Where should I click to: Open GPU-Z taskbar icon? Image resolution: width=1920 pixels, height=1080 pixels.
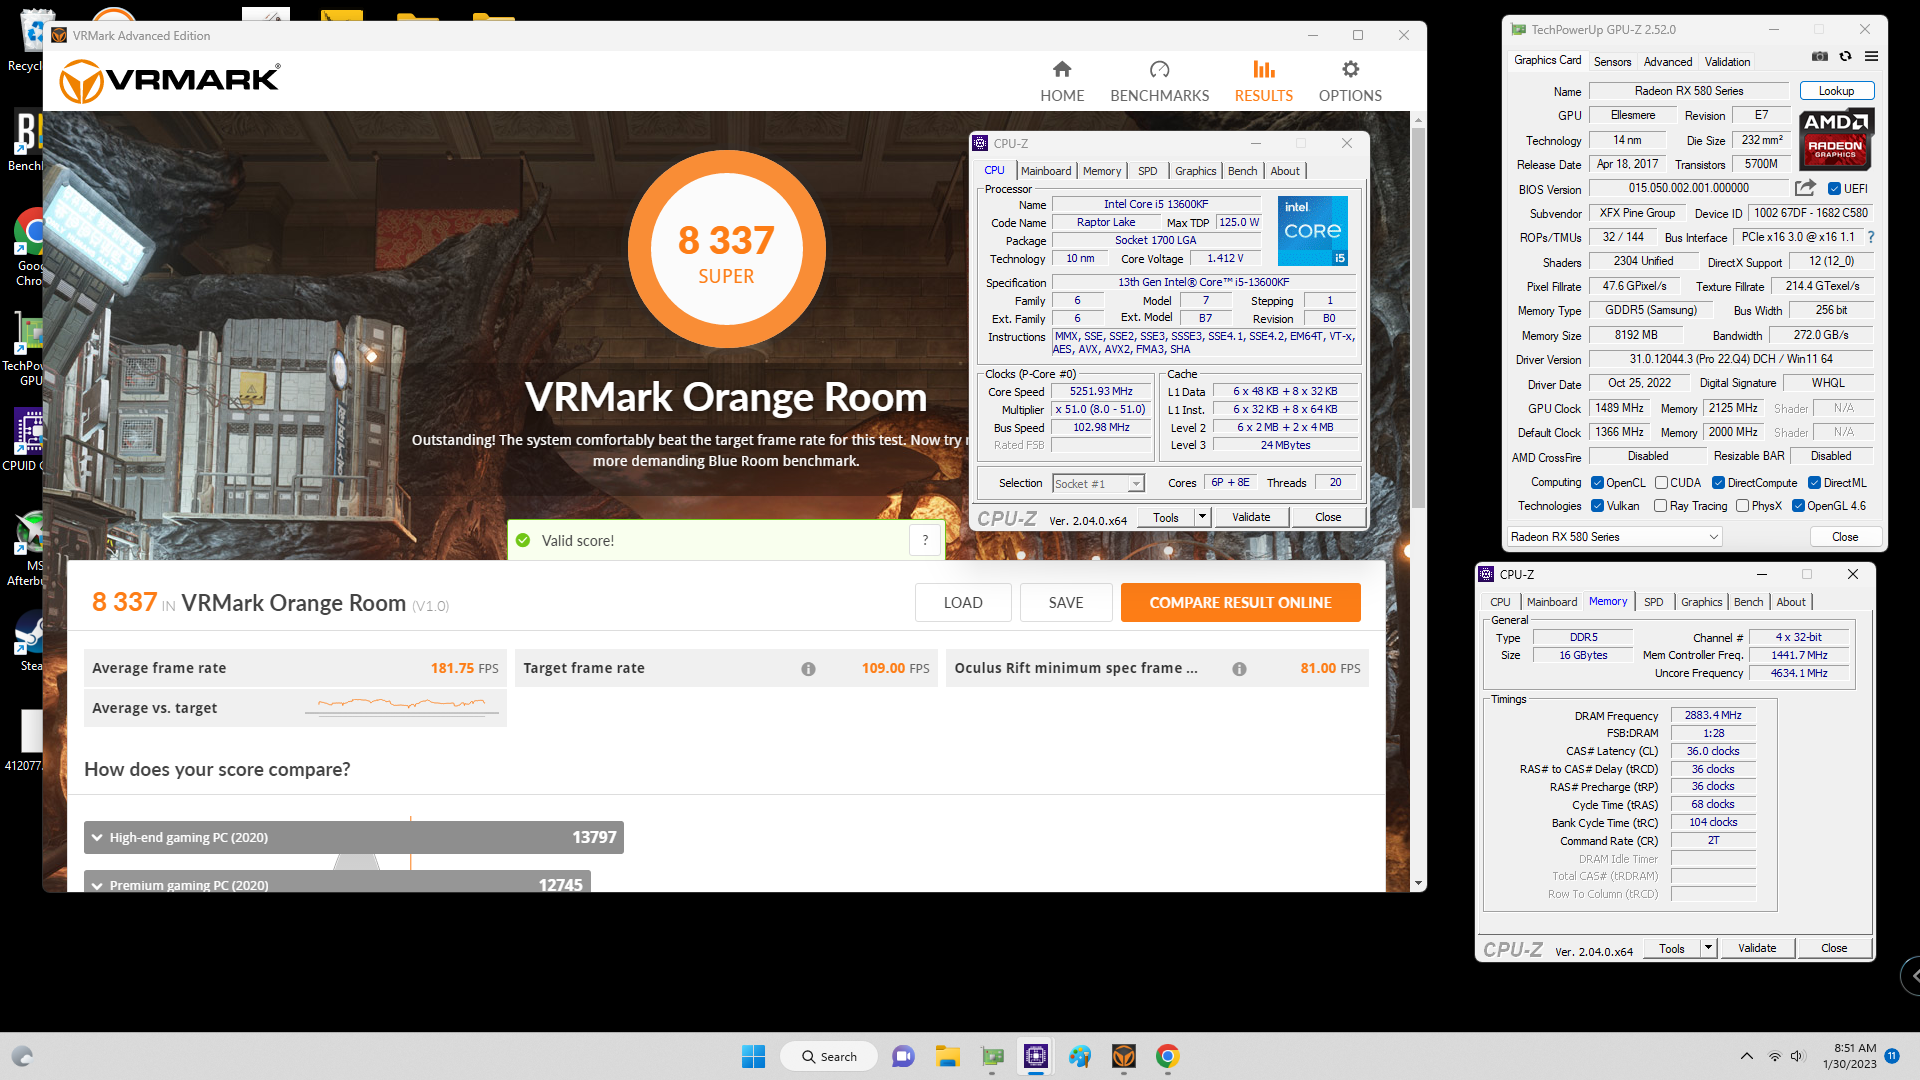(992, 1056)
